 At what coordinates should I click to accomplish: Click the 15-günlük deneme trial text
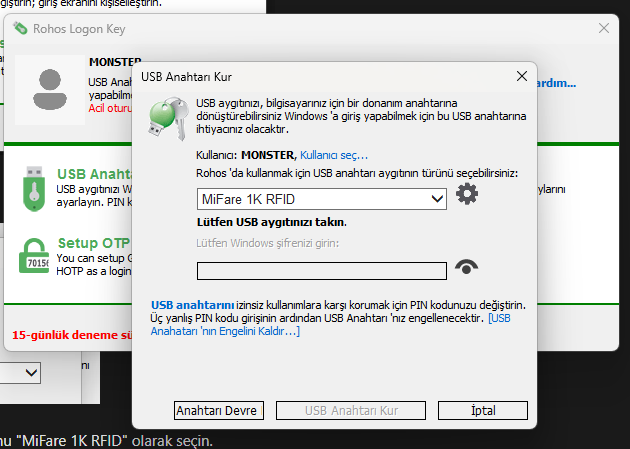click(x=72, y=335)
